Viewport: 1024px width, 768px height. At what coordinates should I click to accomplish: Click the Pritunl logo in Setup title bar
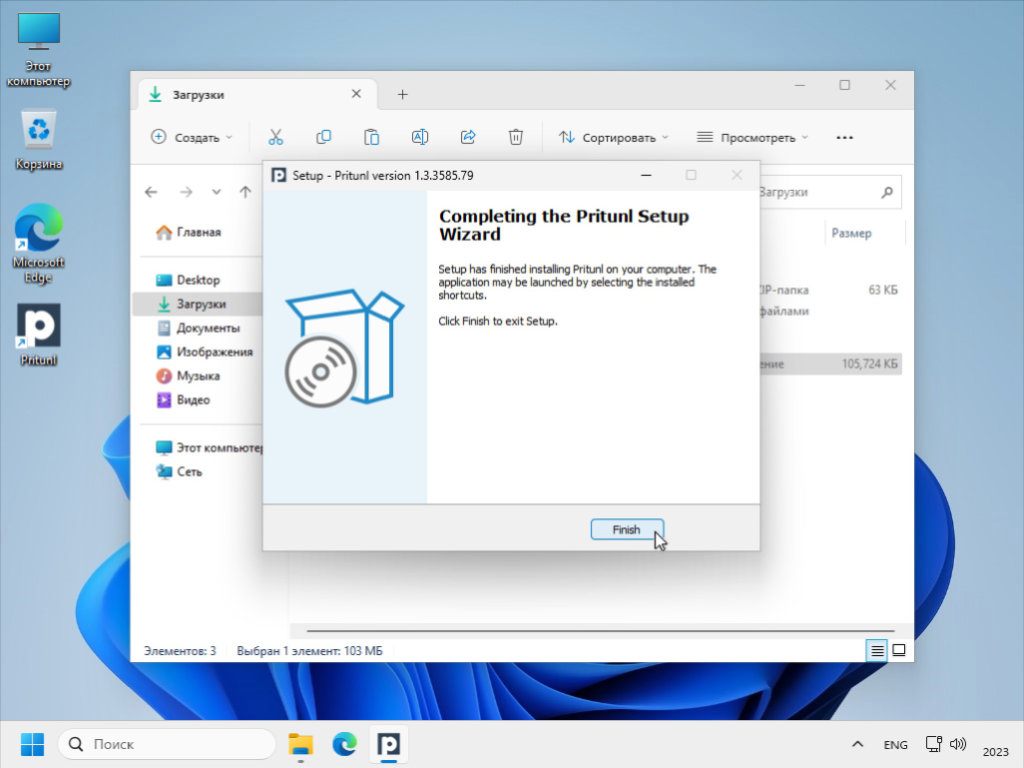click(x=279, y=175)
